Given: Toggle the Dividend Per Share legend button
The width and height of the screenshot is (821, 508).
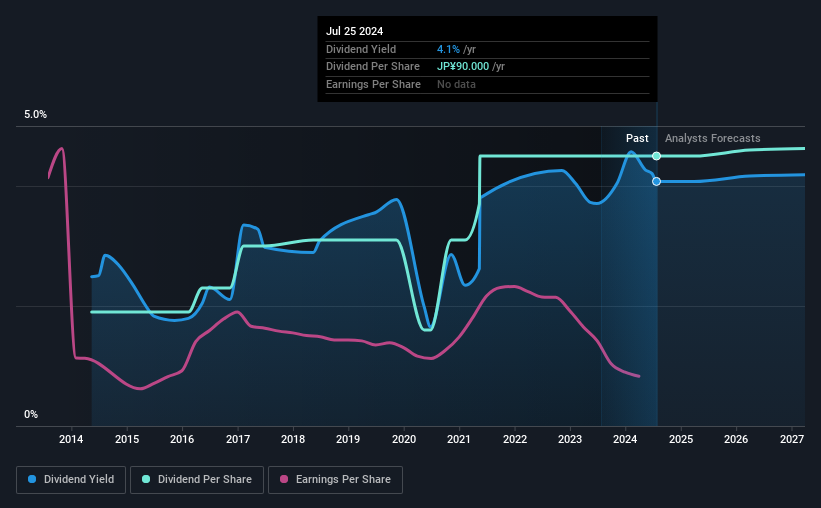Looking at the screenshot, I should [x=197, y=480].
